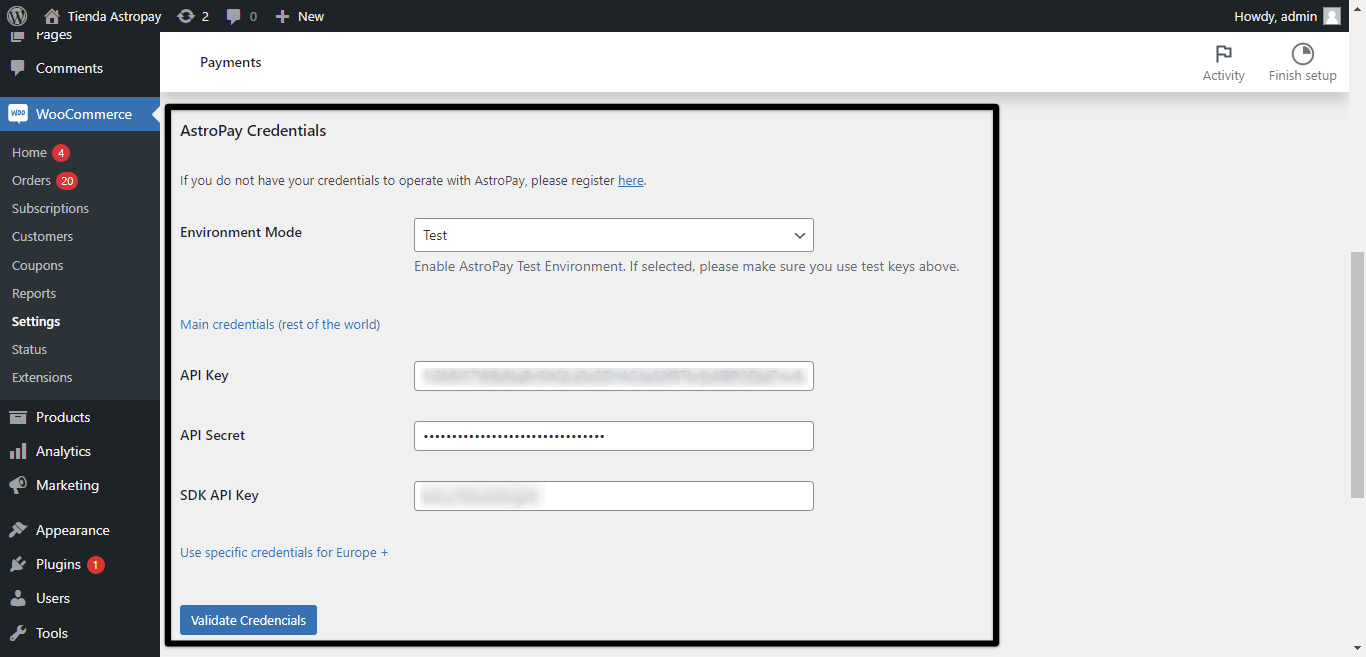The width and height of the screenshot is (1366, 657).
Task: Open the Activity flag icon
Action: (1223, 54)
